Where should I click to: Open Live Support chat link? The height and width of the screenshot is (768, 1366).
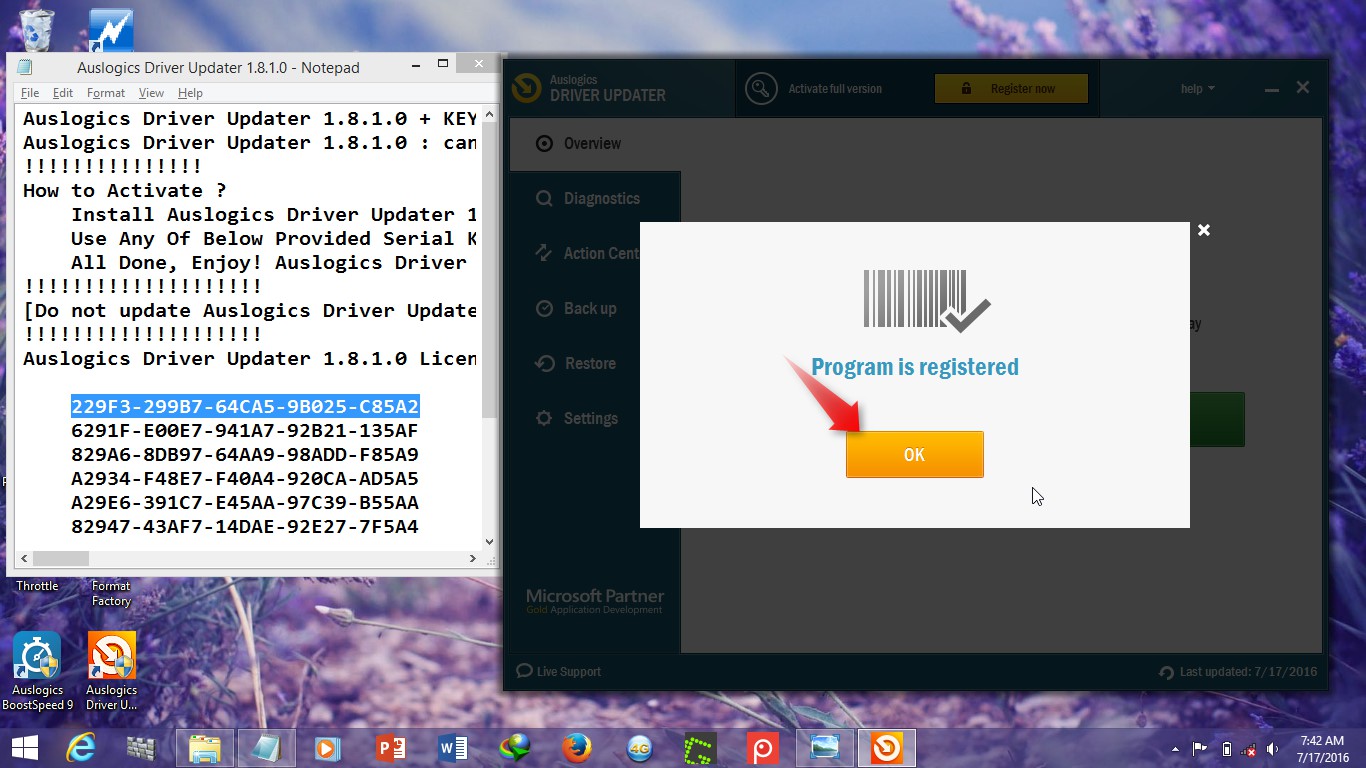[x=559, y=671]
